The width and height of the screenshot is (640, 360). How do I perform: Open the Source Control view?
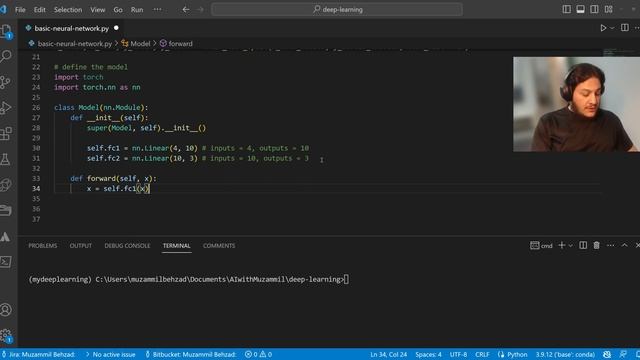(5, 82)
